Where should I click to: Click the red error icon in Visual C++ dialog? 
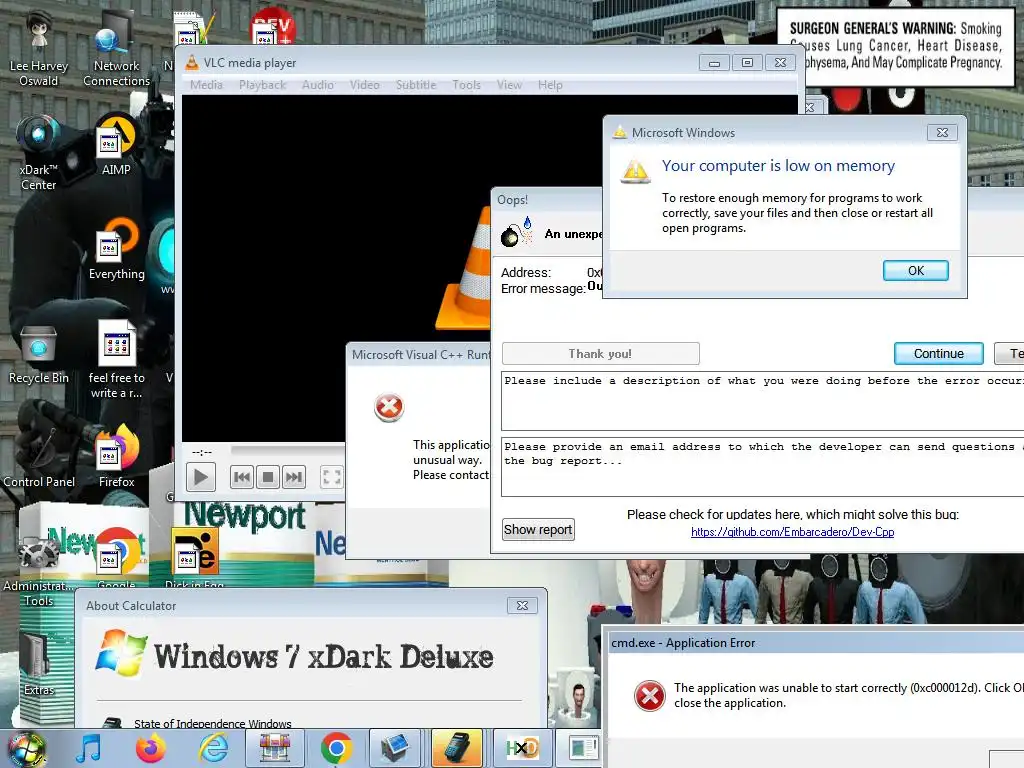click(389, 408)
